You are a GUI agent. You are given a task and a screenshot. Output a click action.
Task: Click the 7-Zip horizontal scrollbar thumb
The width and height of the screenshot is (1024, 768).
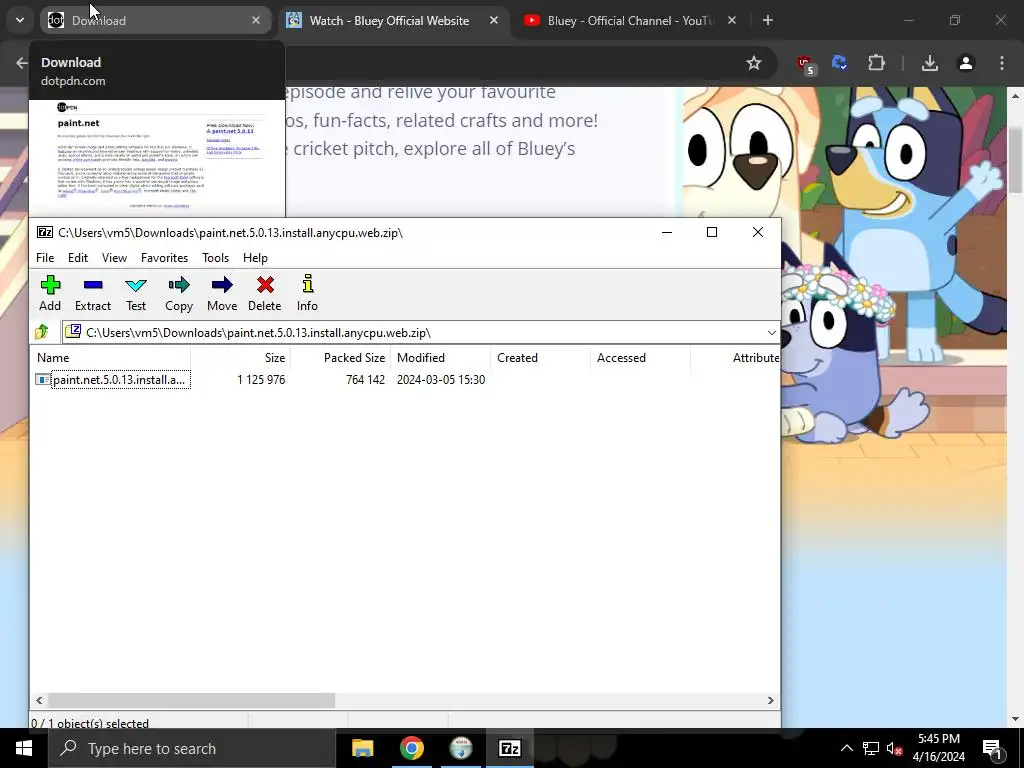coord(191,700)
